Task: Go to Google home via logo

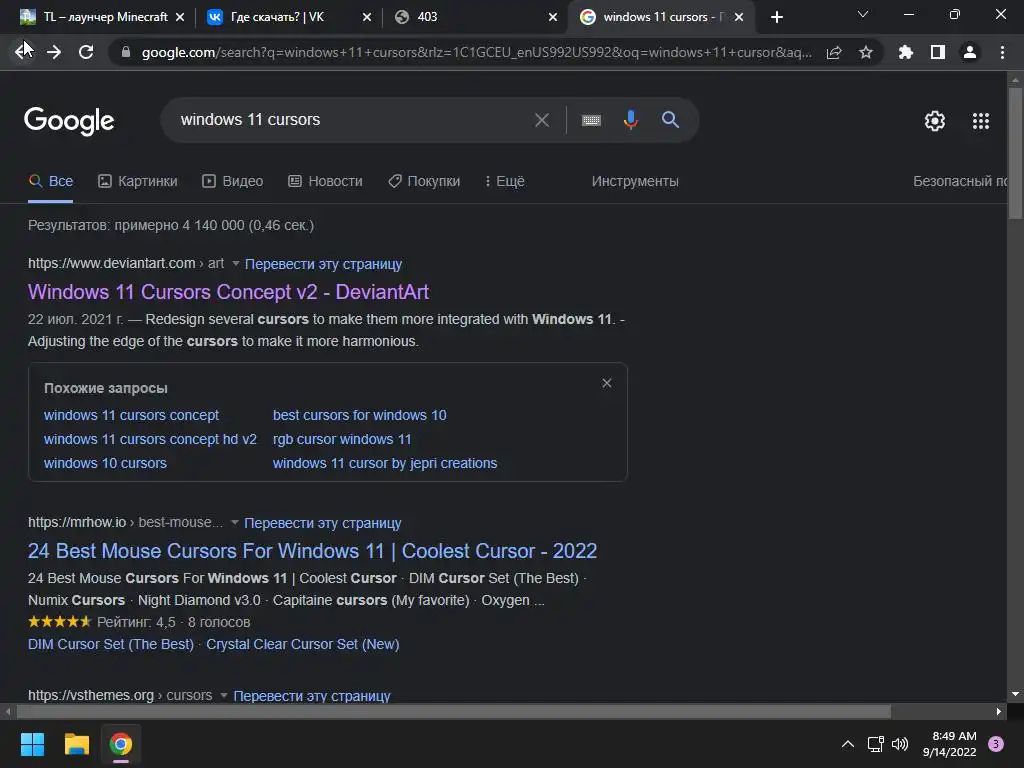Action: tap(69, 121)
